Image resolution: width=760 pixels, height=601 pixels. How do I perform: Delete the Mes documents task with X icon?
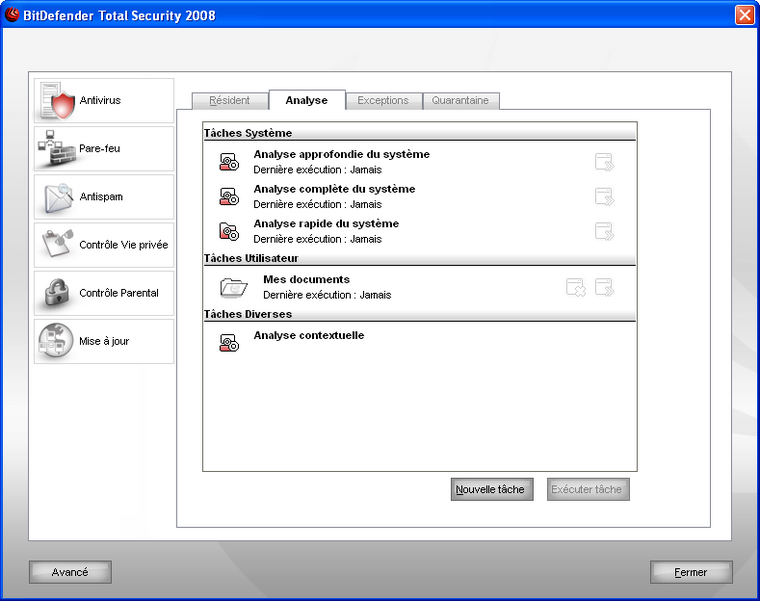tap(576, 287)
